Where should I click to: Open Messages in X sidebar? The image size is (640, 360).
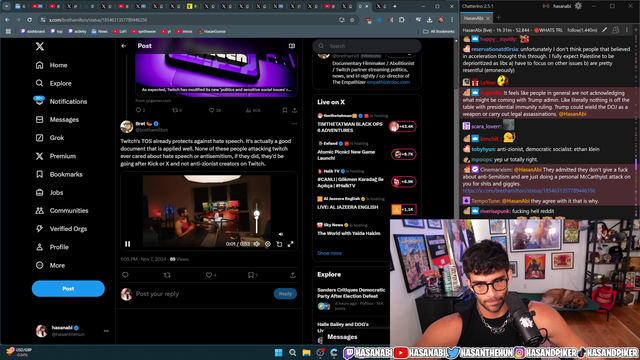[57, 120]
